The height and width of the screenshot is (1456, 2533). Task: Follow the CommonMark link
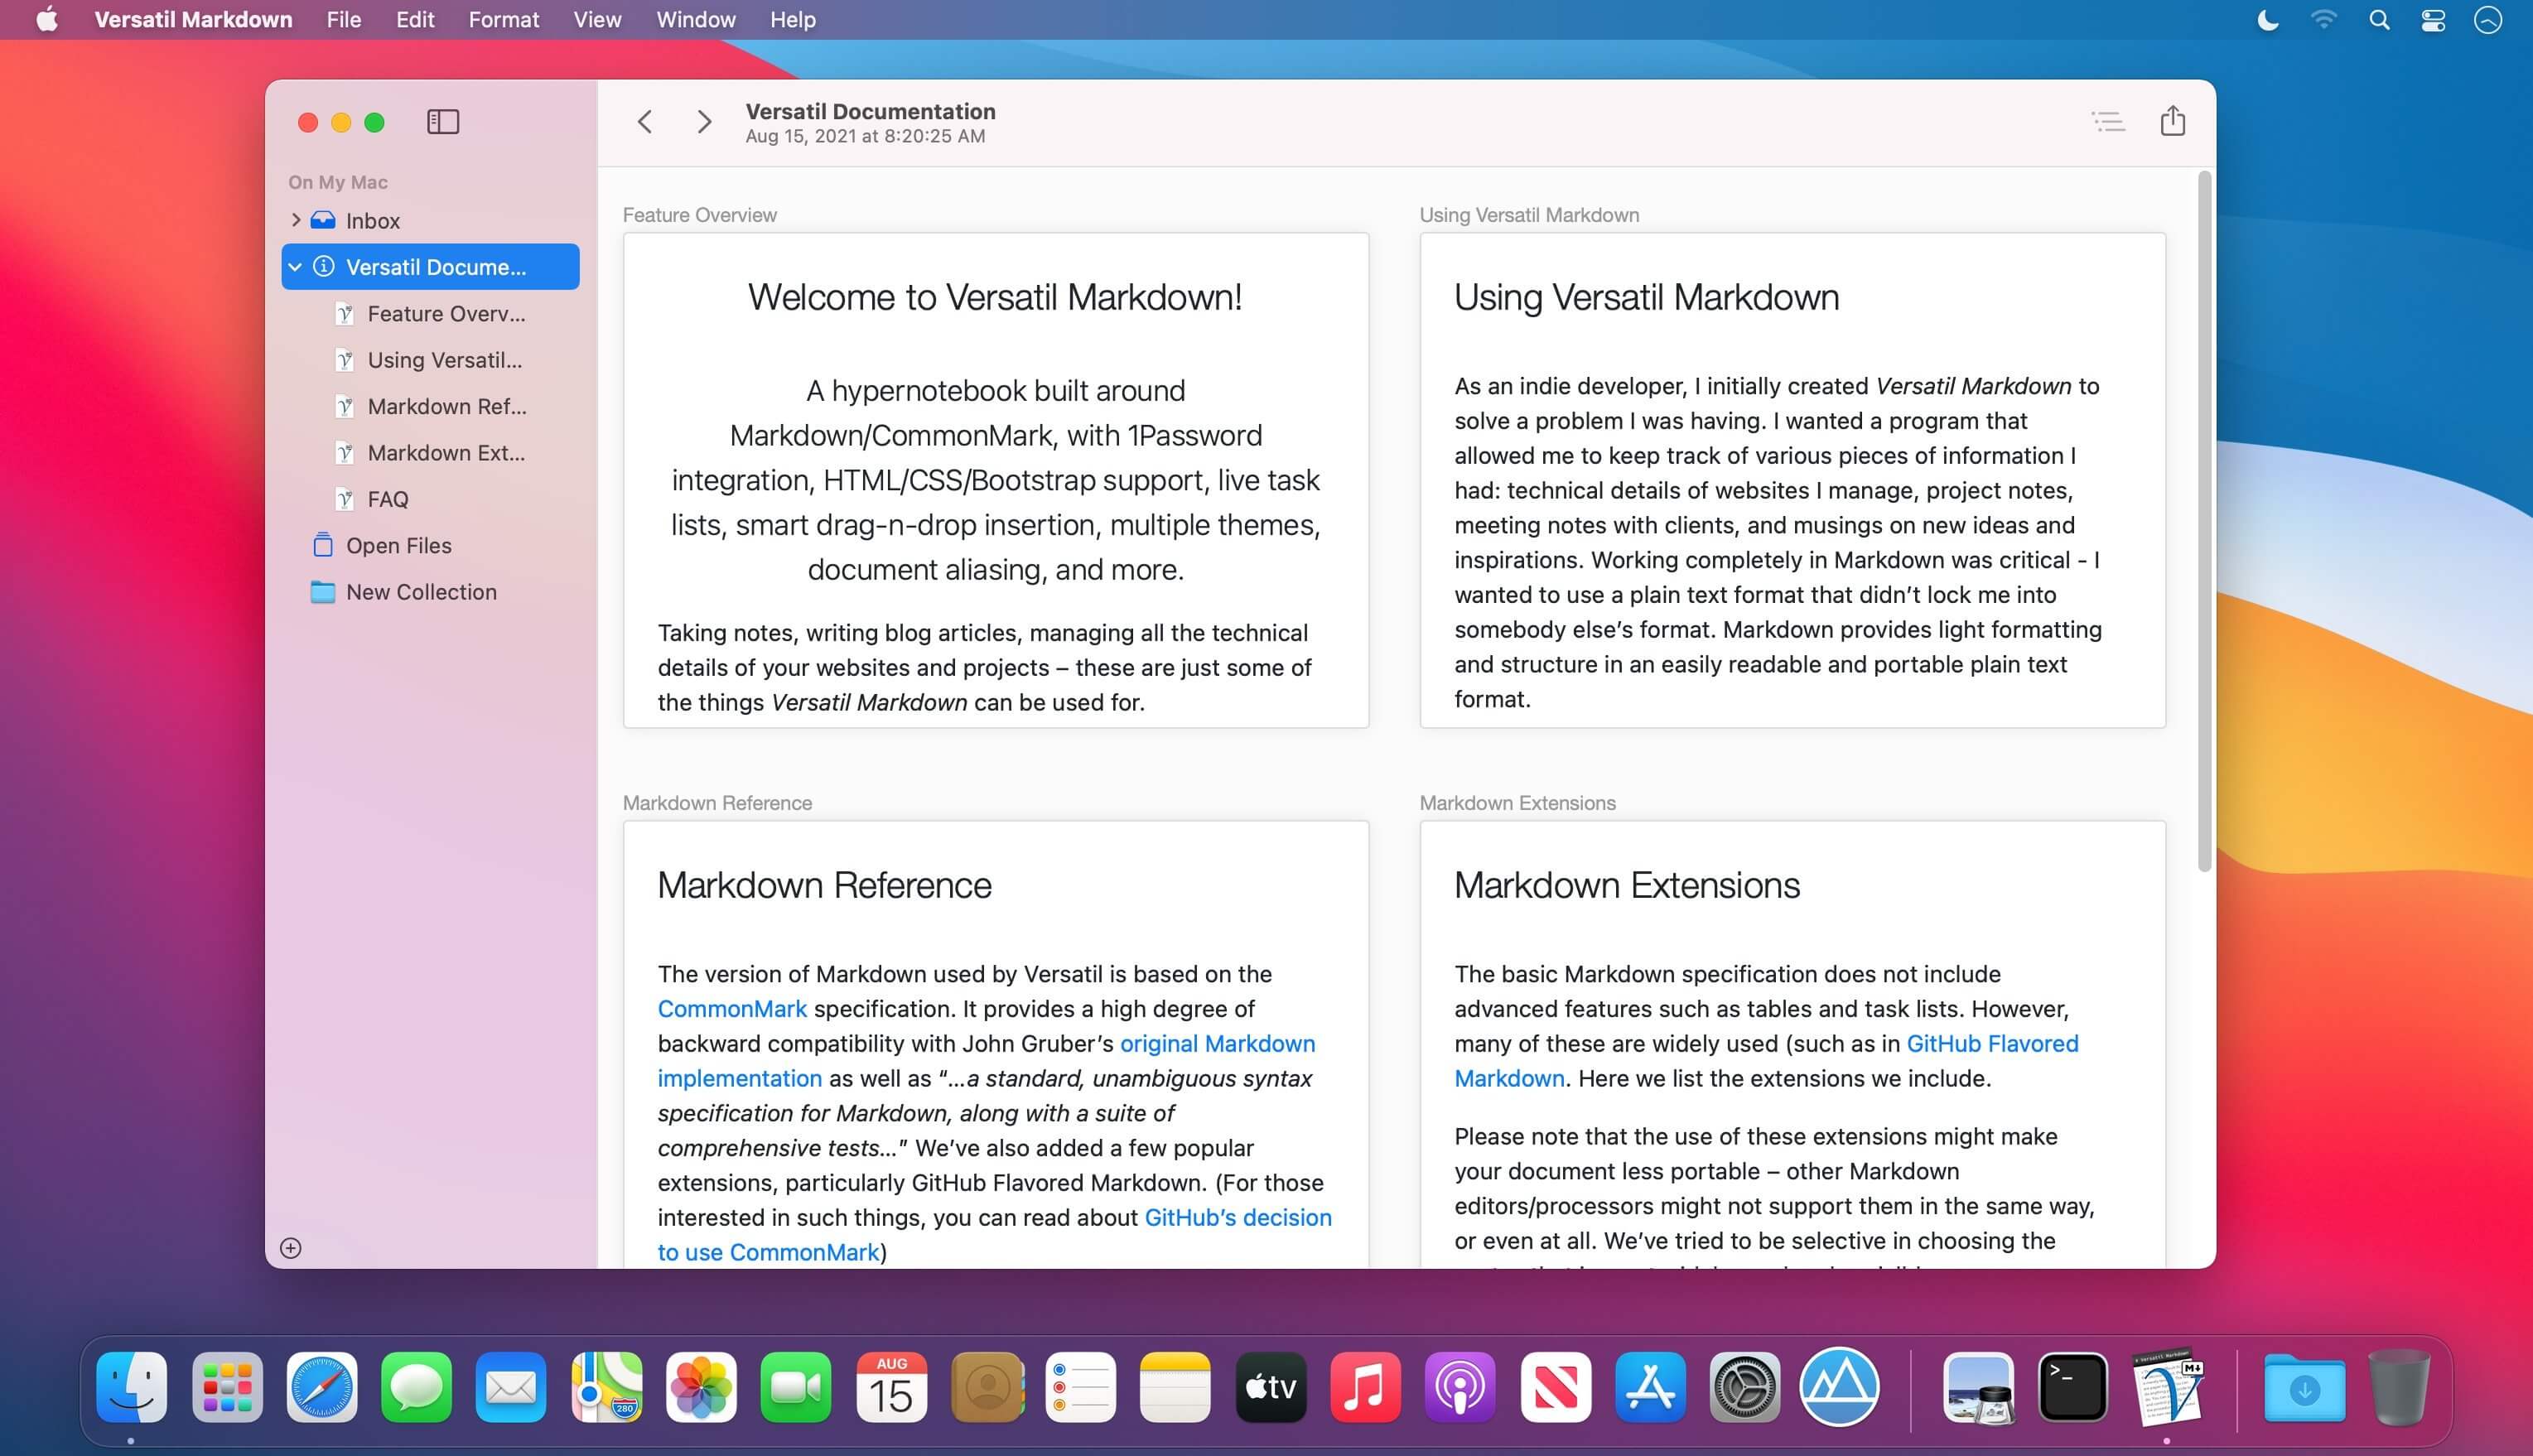pyautogui.click(x=732, y=1009)
